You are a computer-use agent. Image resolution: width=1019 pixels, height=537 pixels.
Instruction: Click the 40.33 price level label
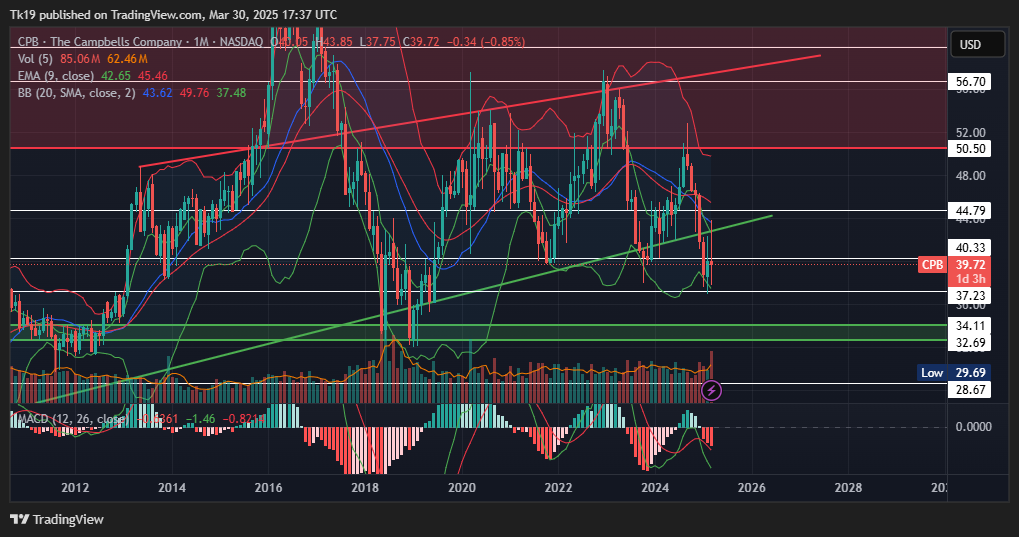[970, 247]
